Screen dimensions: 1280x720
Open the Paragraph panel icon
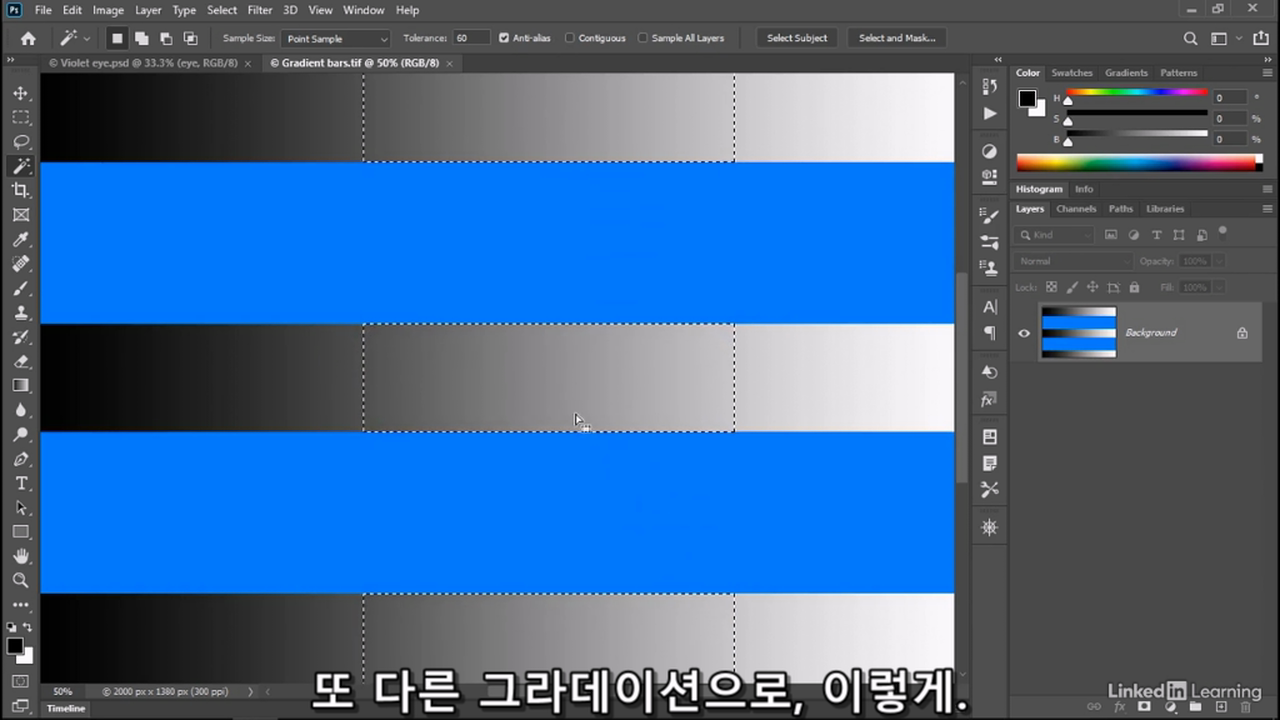(990, 332)
